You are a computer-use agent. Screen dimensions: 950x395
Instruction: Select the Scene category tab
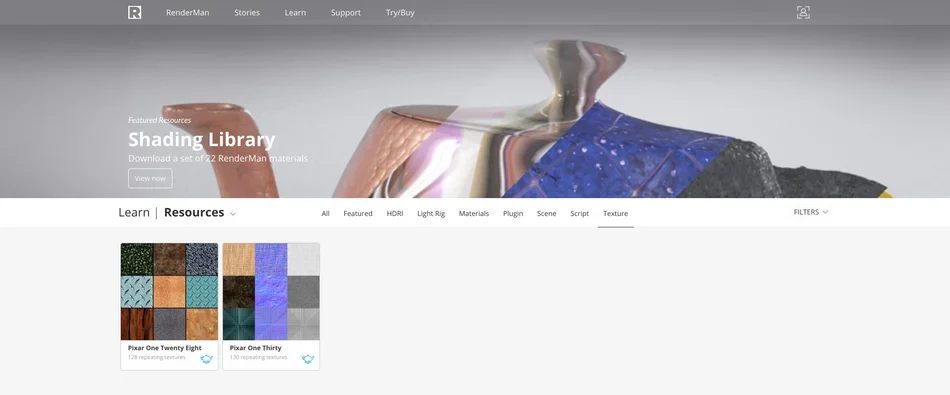tap(546, 213)
